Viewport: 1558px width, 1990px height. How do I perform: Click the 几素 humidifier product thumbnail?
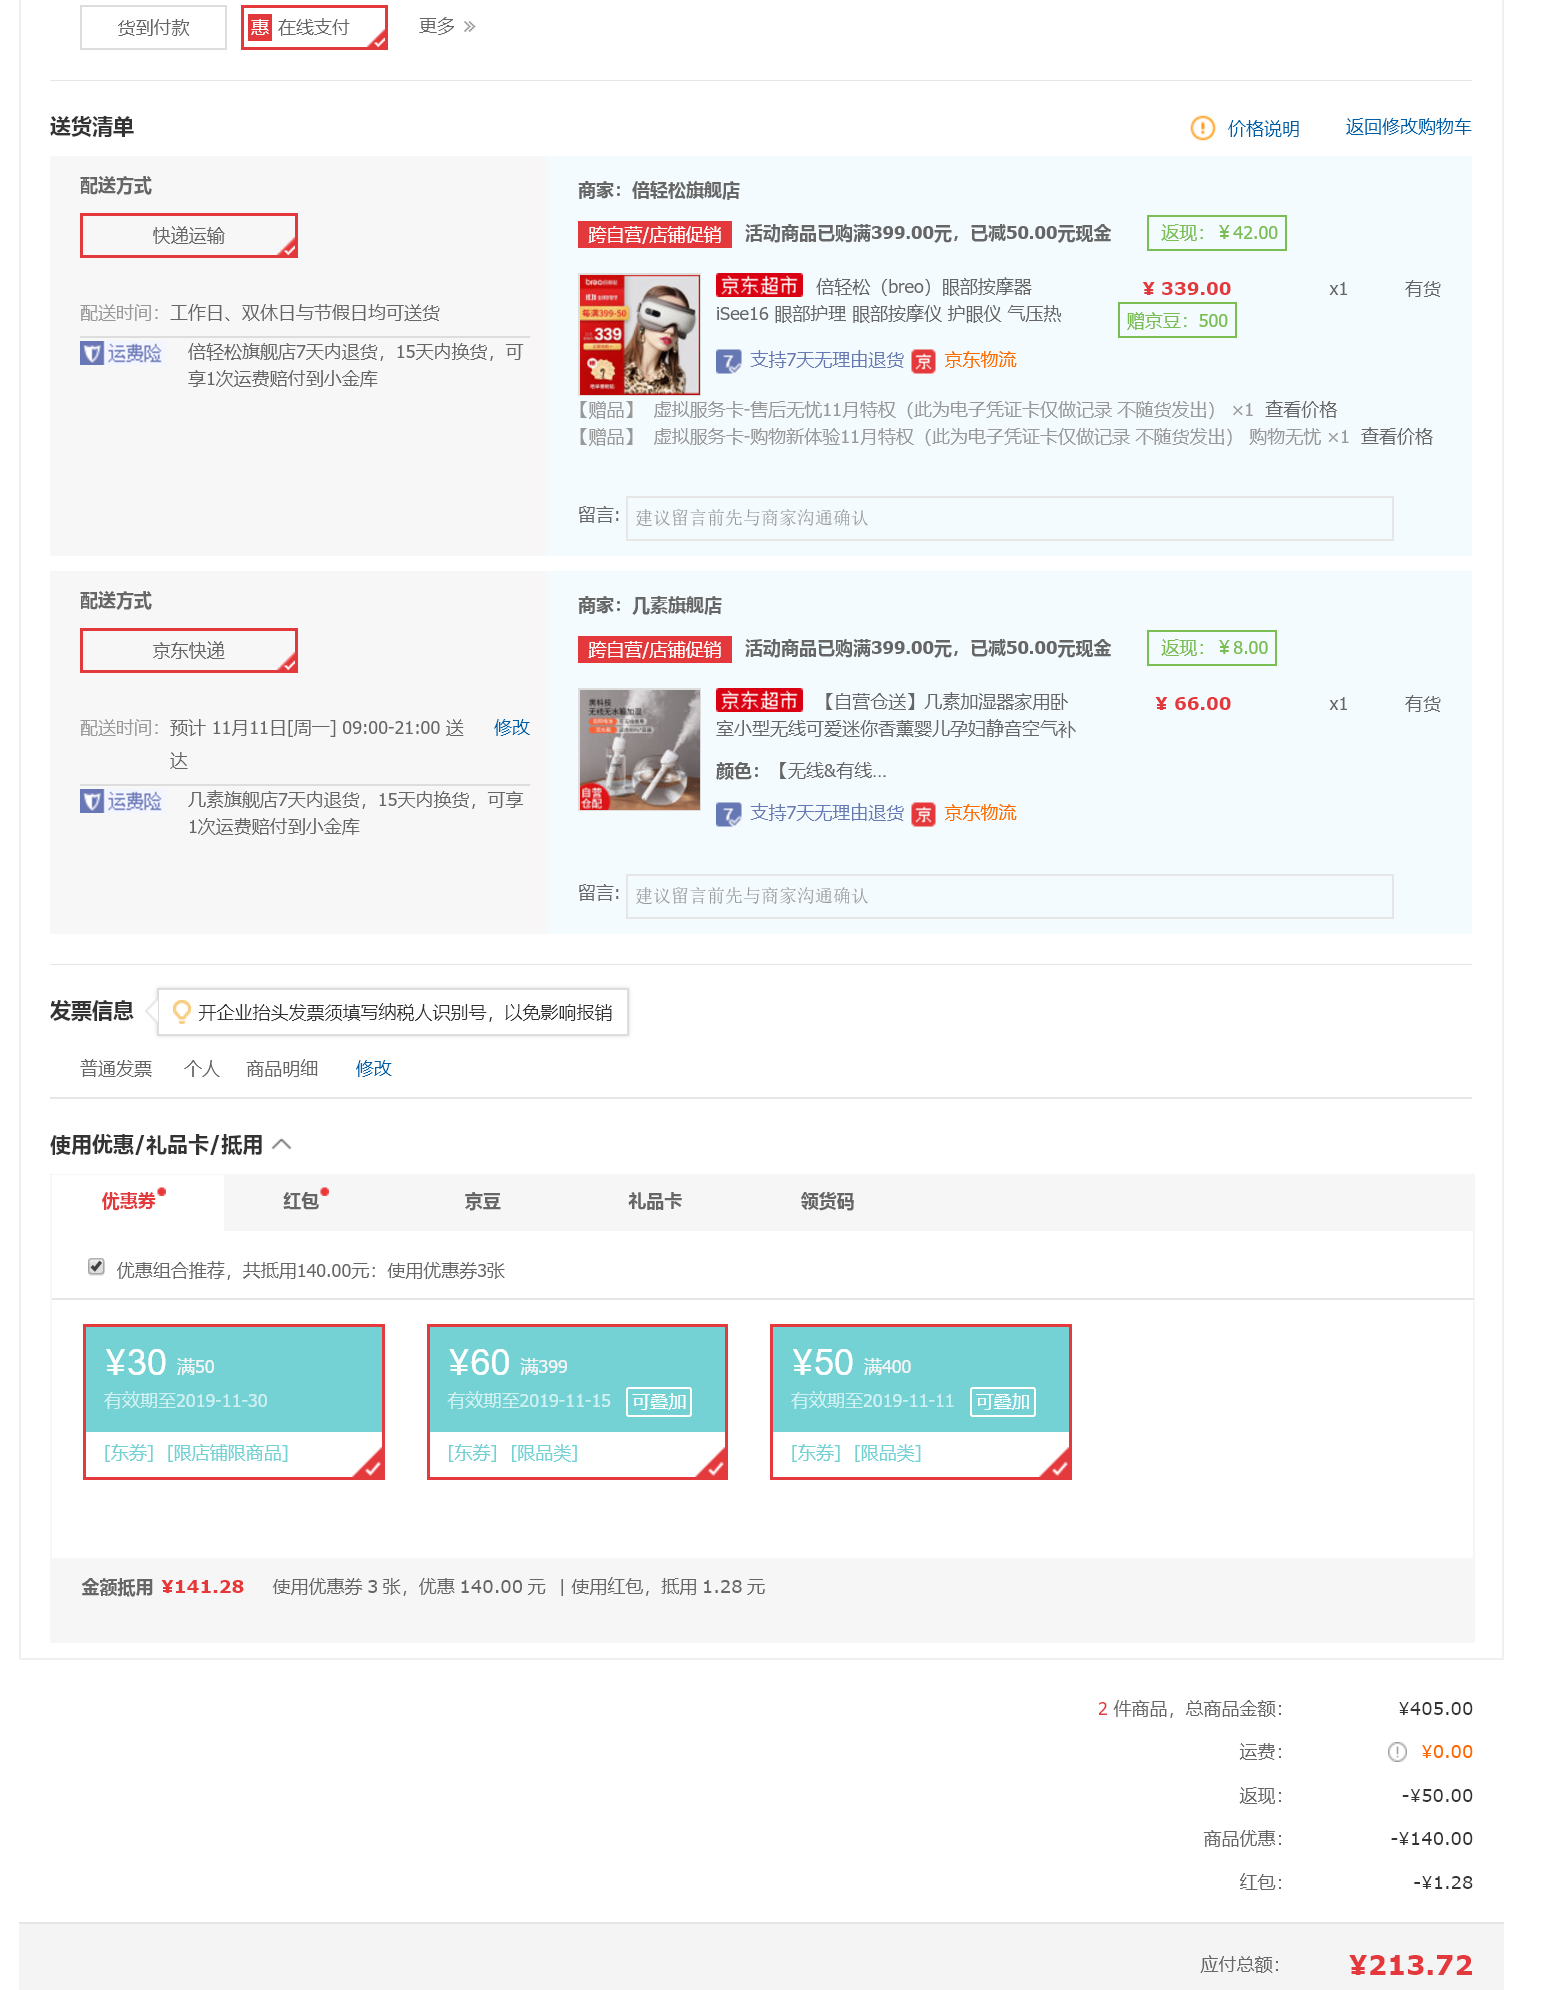coord(640,749)
